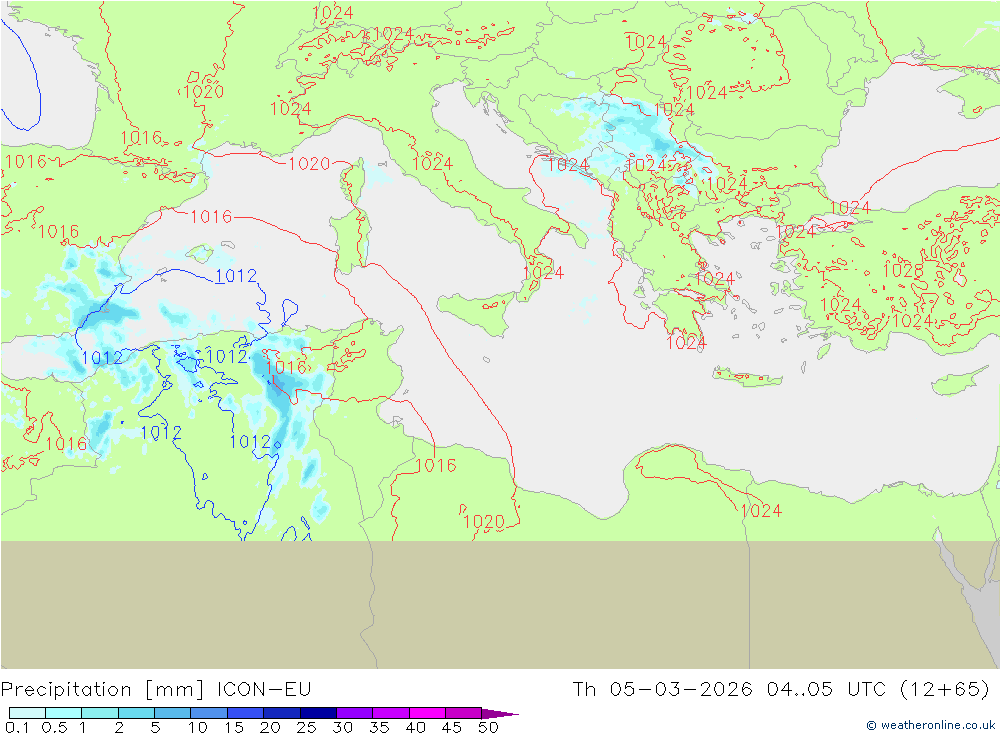Select the 35–40 mm violet swatch
Screen dimensions: 1000x733
tap(391, 713)
